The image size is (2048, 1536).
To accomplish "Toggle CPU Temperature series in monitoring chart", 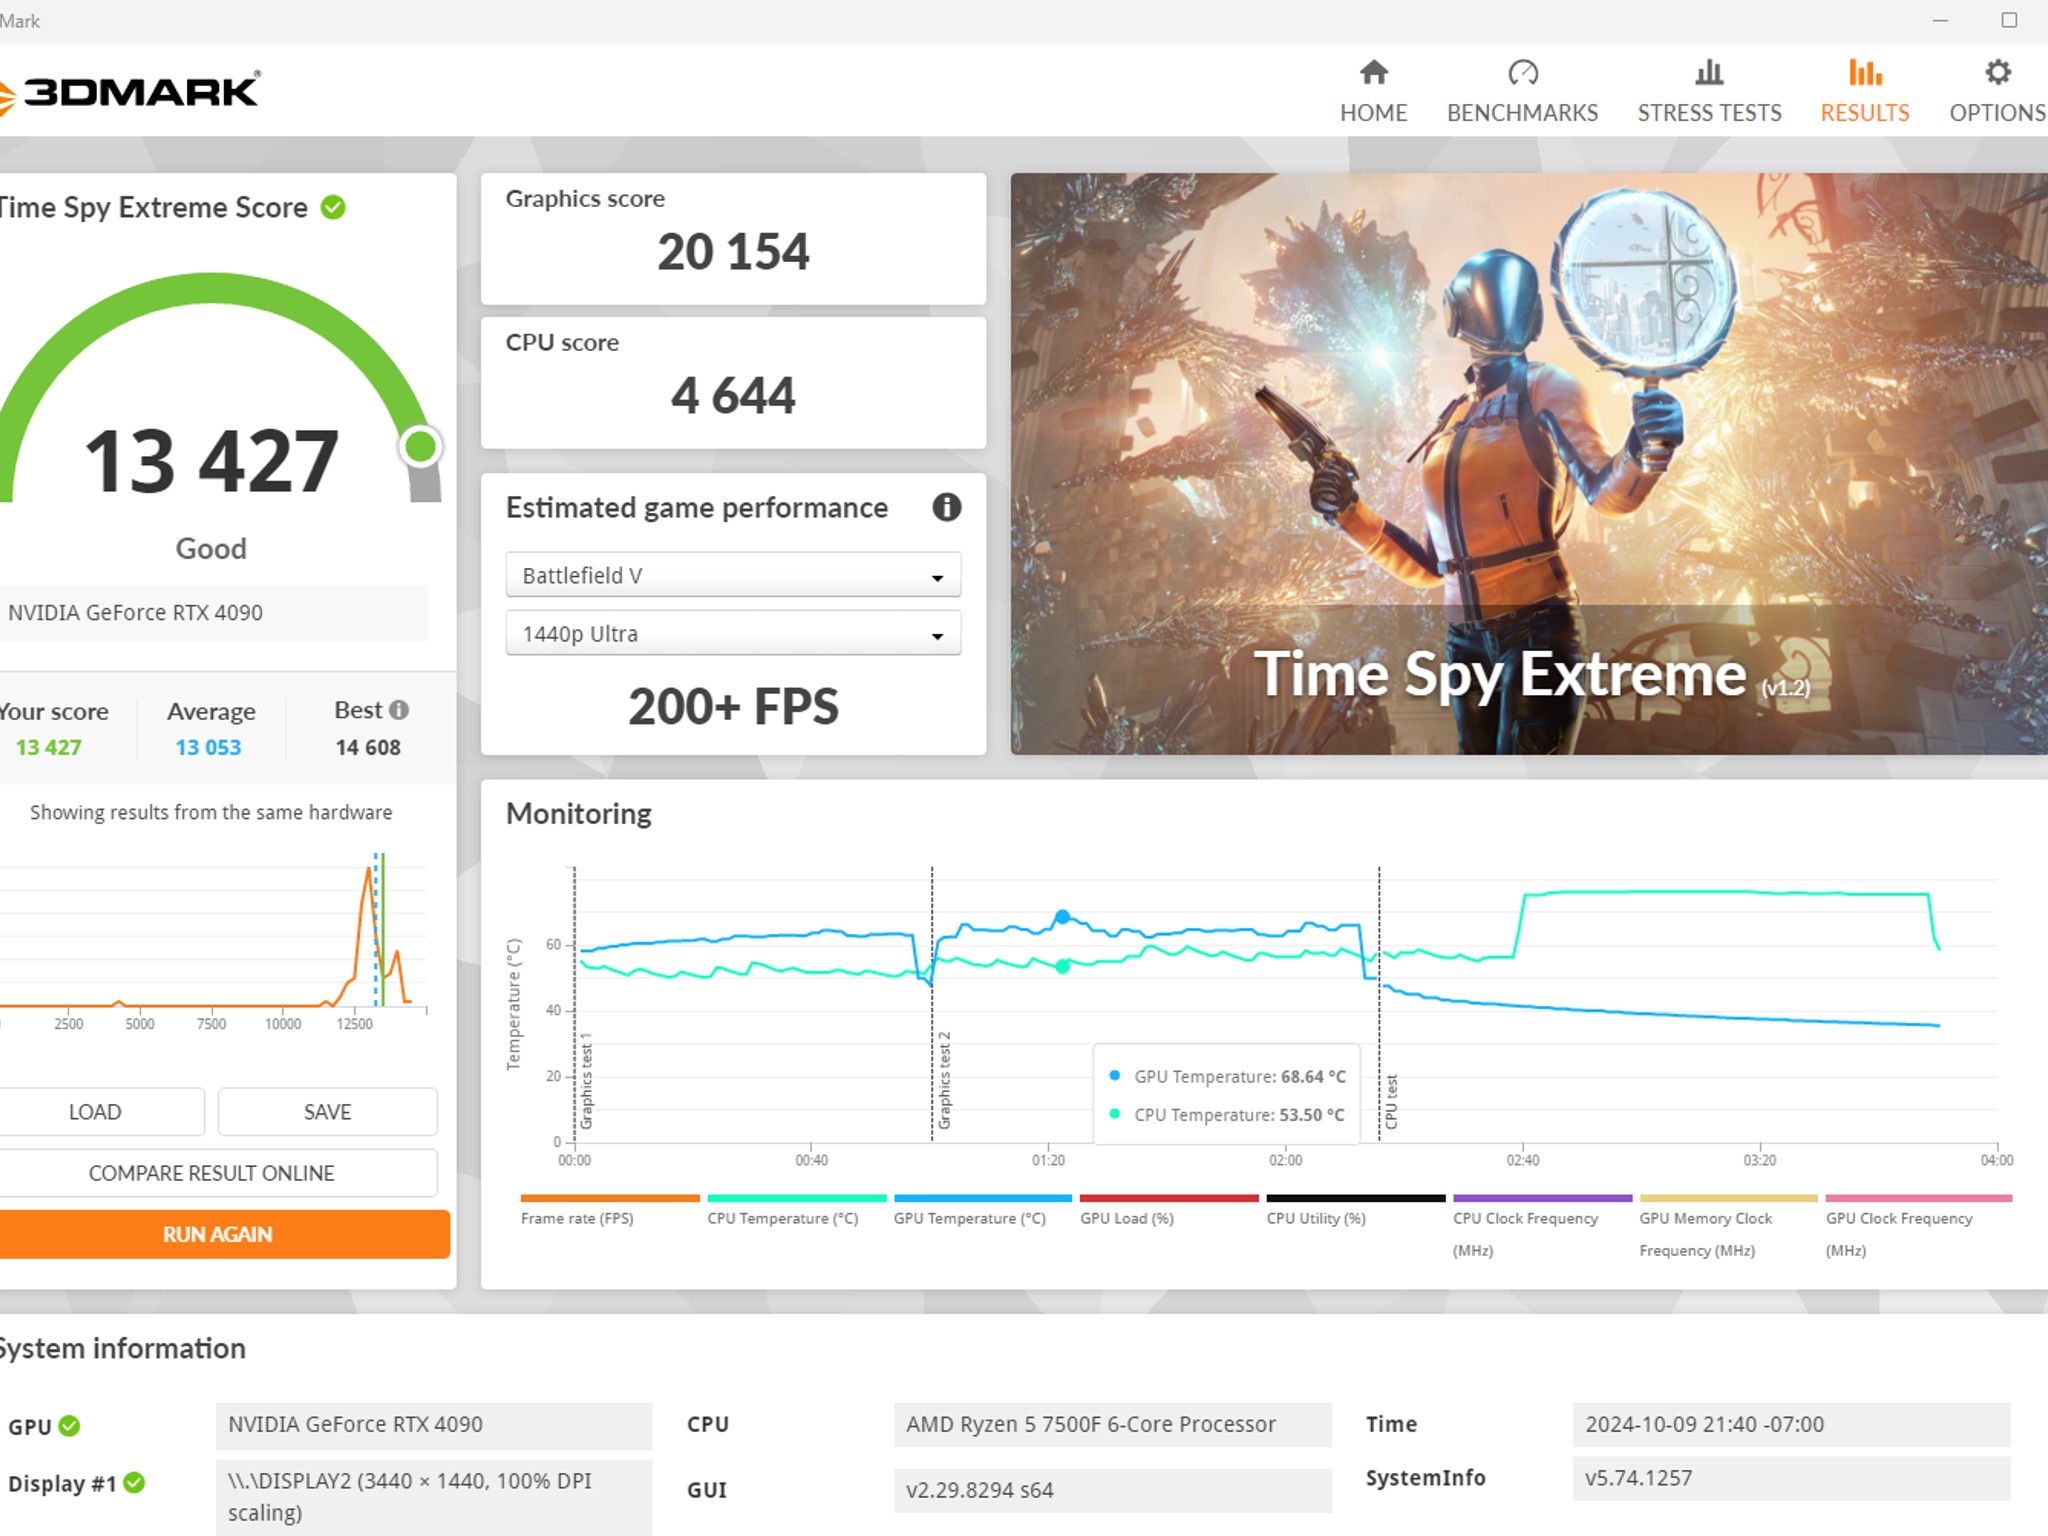I will [x=783, y=1218].
